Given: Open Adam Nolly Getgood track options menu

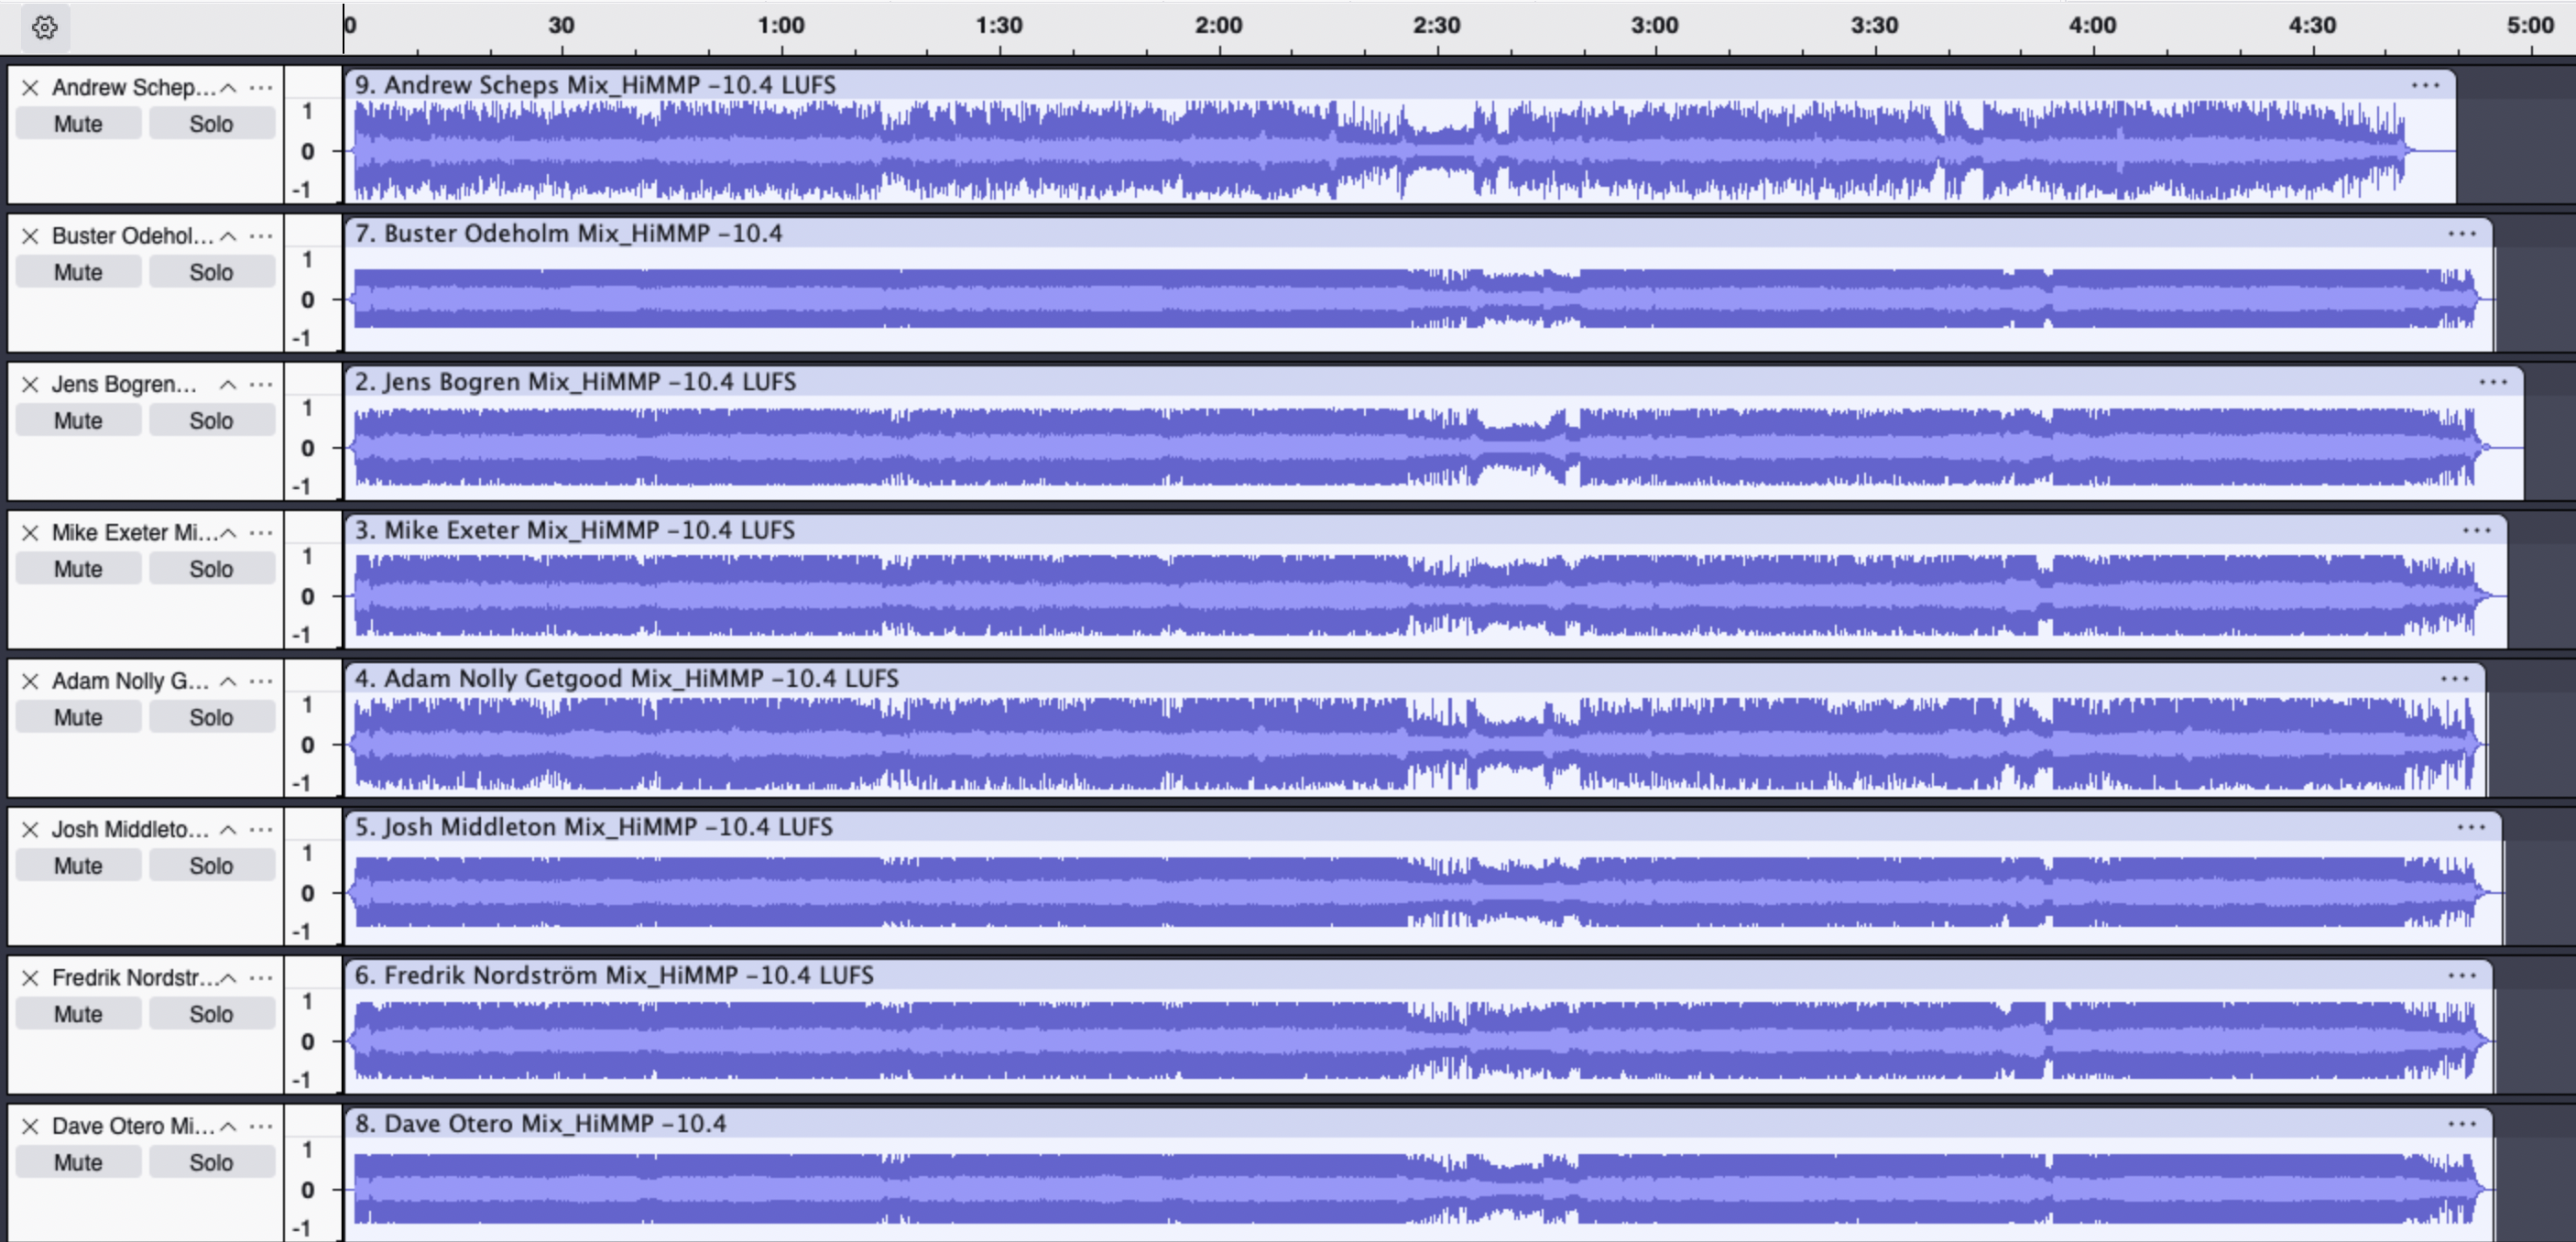Looking at the screenshot, I should pos(261,681).
